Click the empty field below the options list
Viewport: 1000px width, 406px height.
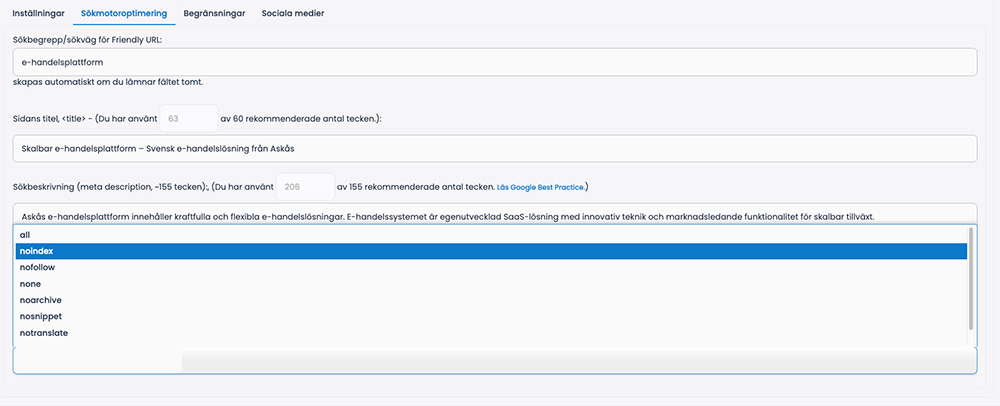point(494,361)
